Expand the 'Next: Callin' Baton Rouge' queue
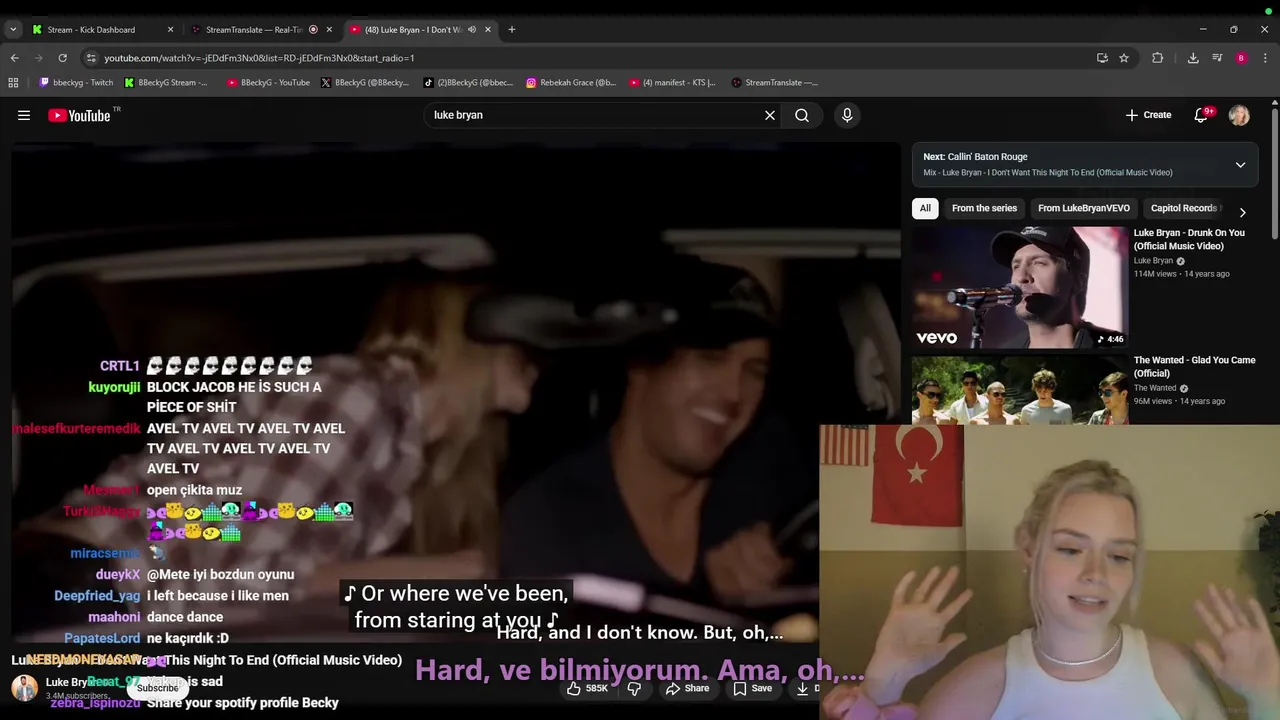1280x720 pixels. [1240, 165]
